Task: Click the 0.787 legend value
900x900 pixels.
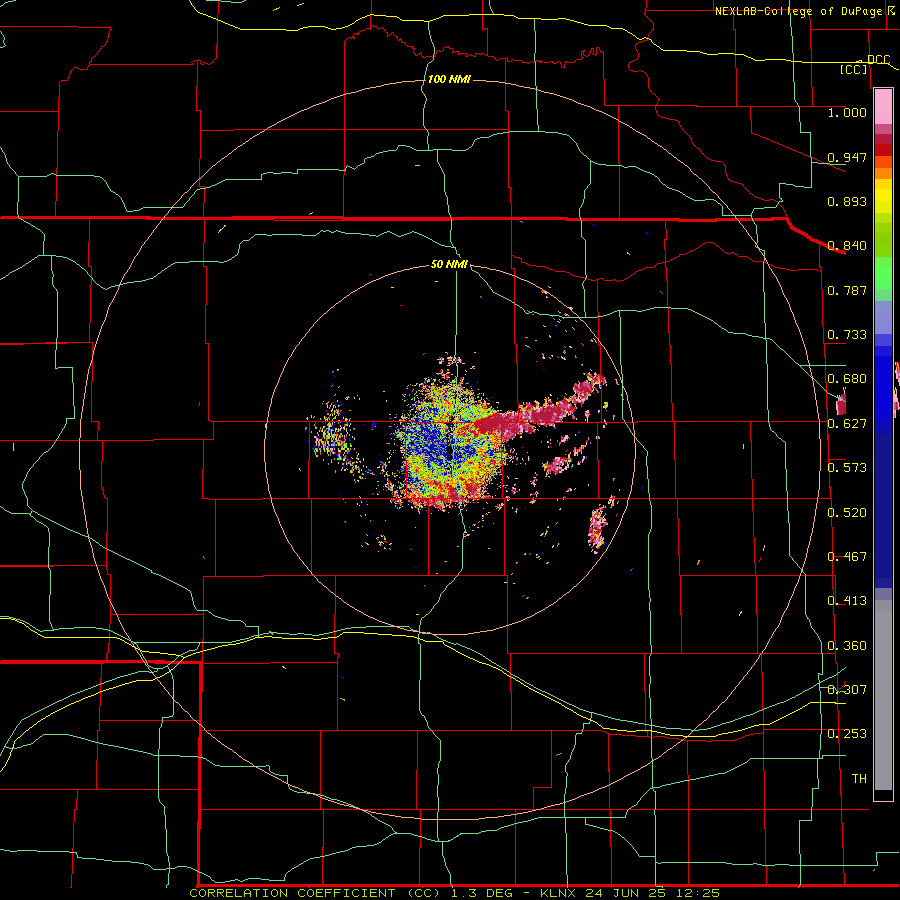Action: 847,290
